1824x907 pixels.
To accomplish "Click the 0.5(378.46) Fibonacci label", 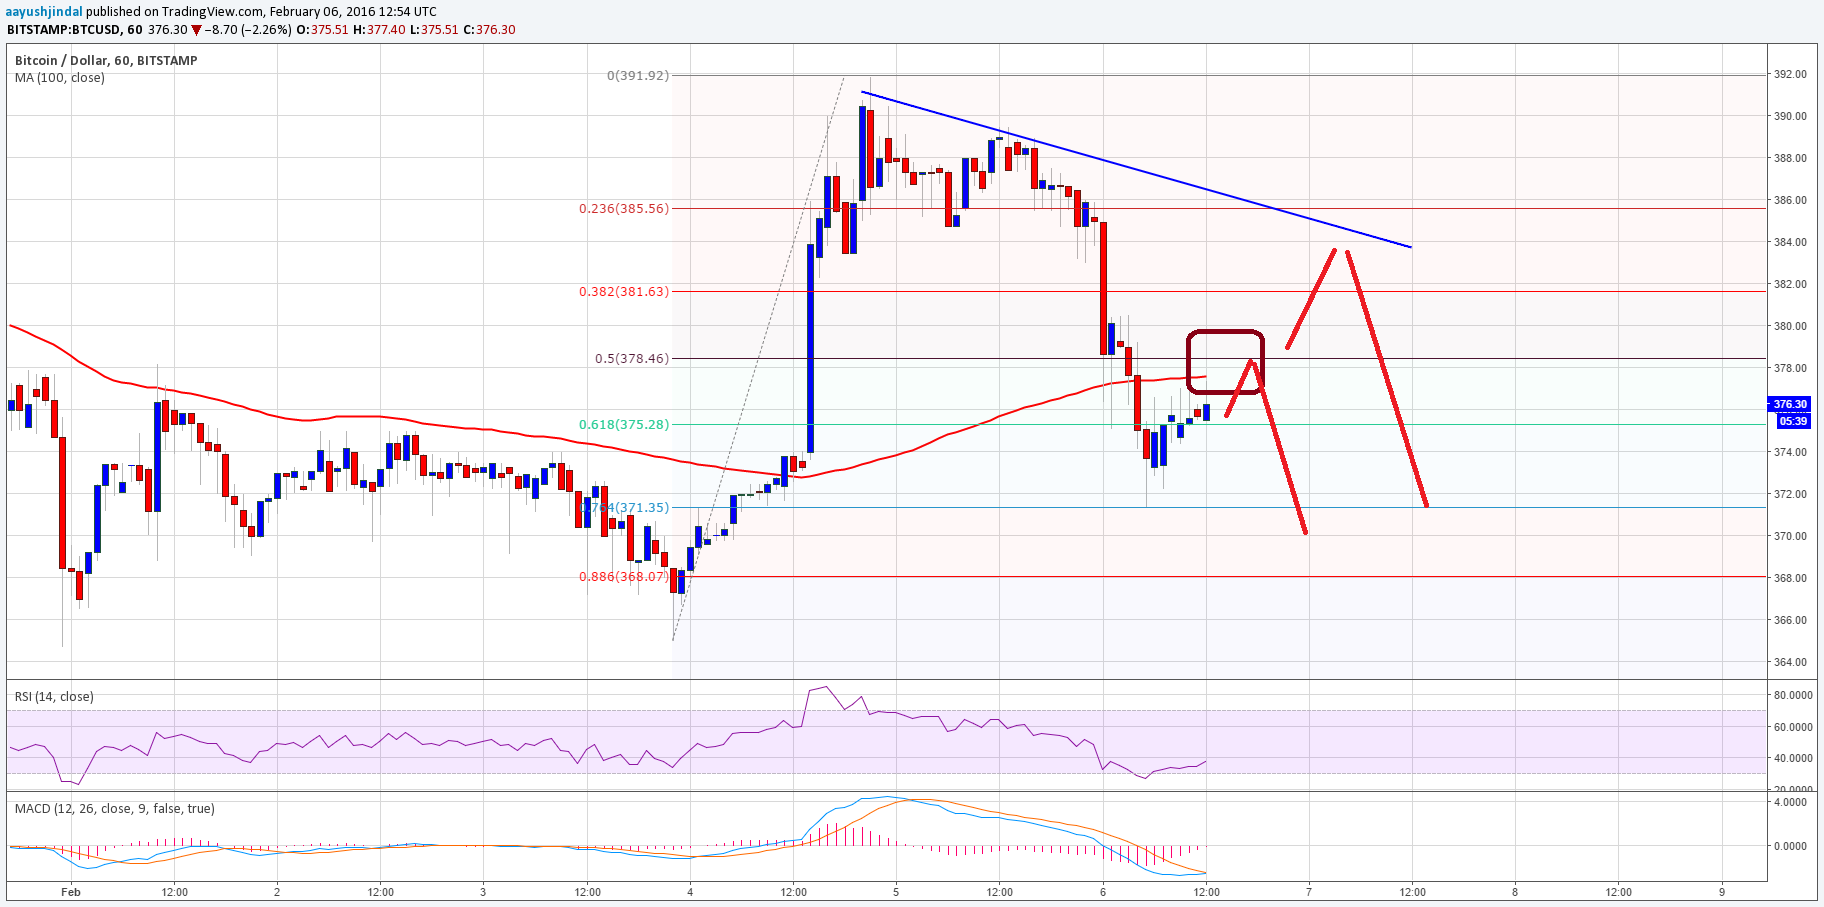I will point(632,358).
